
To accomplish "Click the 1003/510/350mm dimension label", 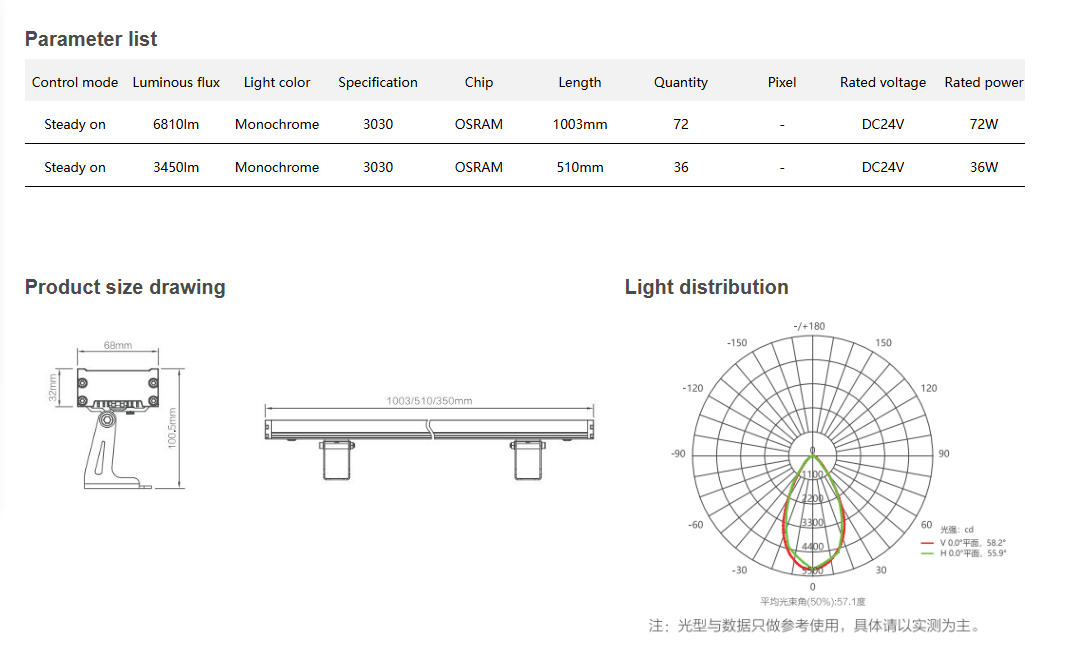I will coord(429,401).
